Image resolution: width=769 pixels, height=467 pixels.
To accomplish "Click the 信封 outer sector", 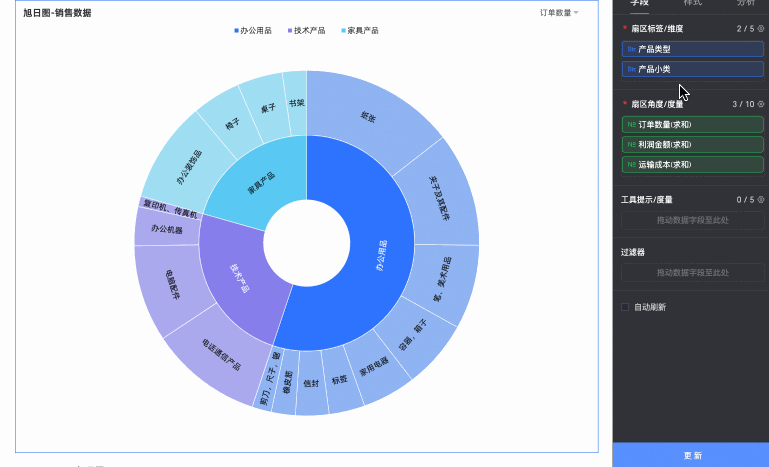I will 311,383.
